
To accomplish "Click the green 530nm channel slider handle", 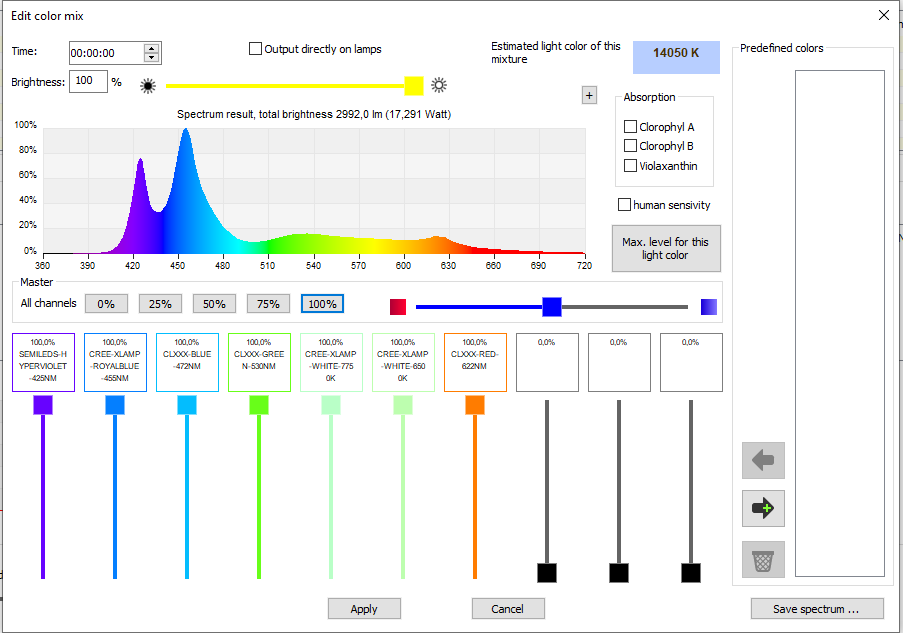I will pos(259,405).
